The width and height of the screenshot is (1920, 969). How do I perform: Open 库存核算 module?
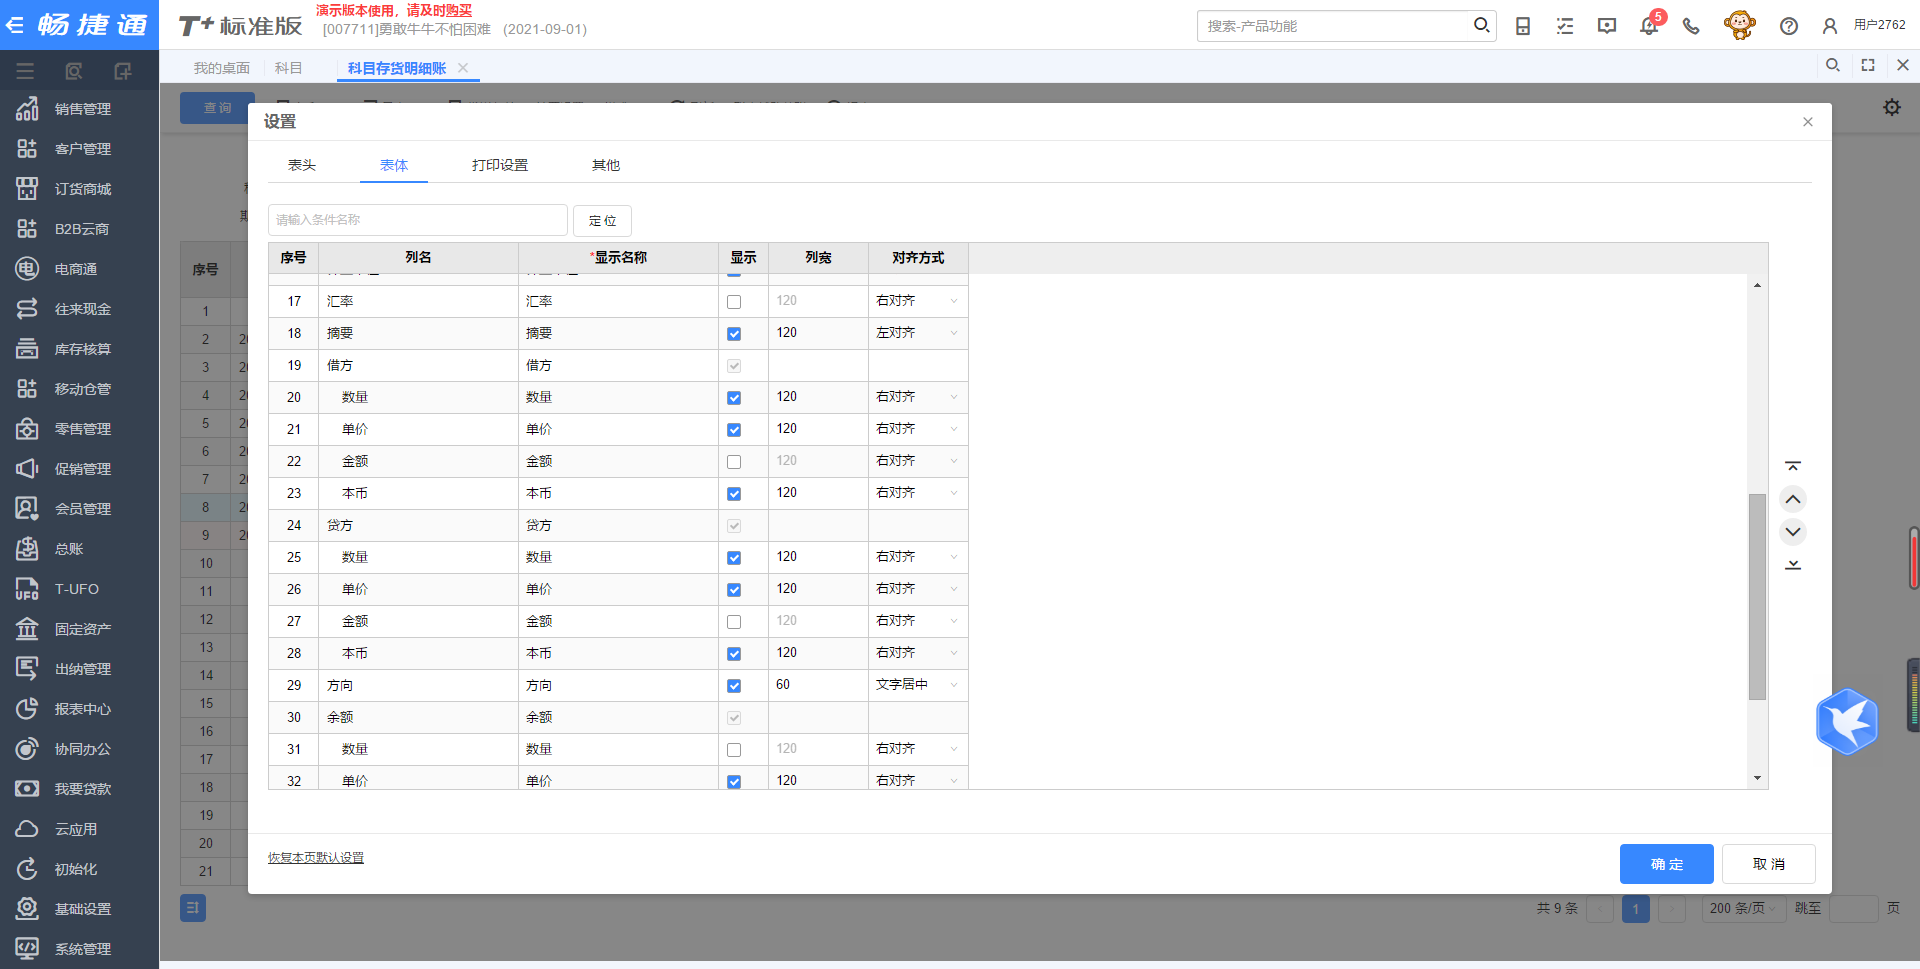[80, 349]
